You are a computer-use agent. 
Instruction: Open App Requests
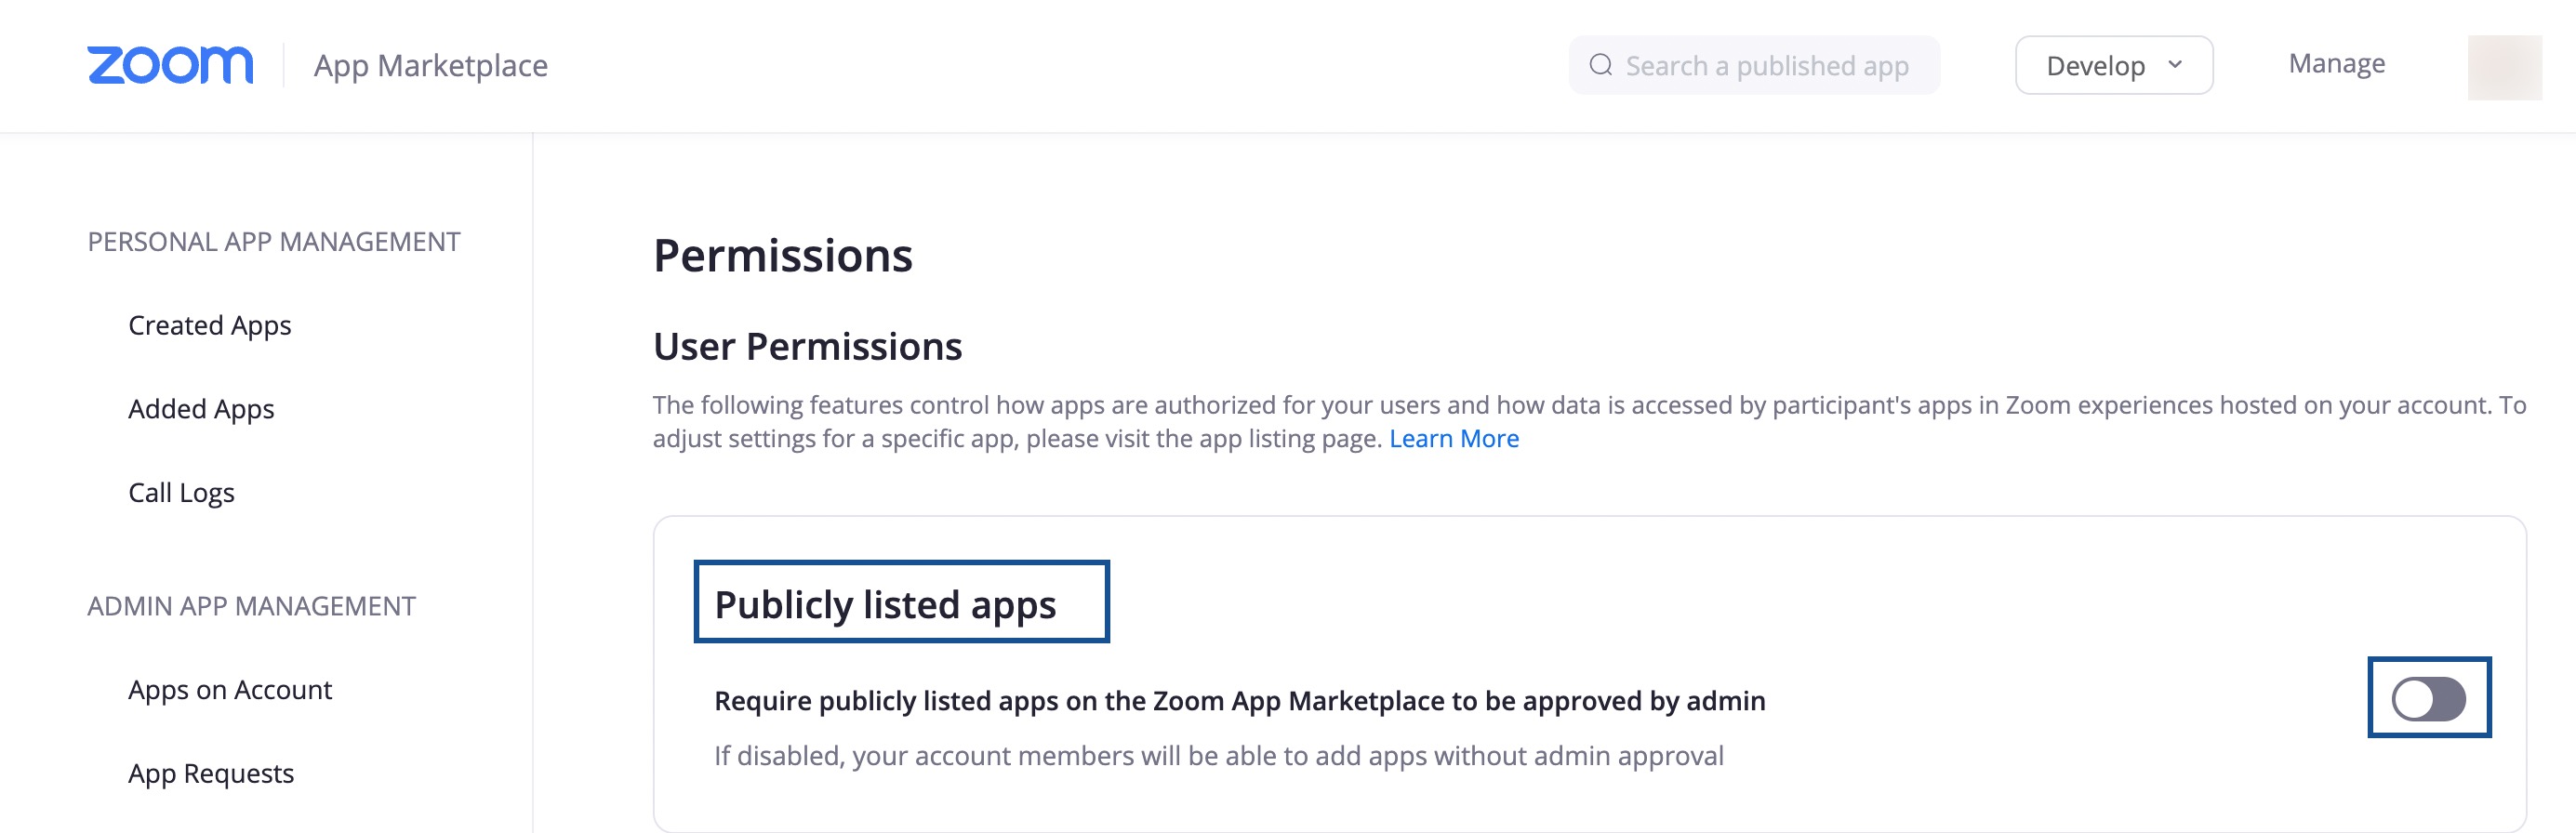pyautogui.click(x=211, y=774)
